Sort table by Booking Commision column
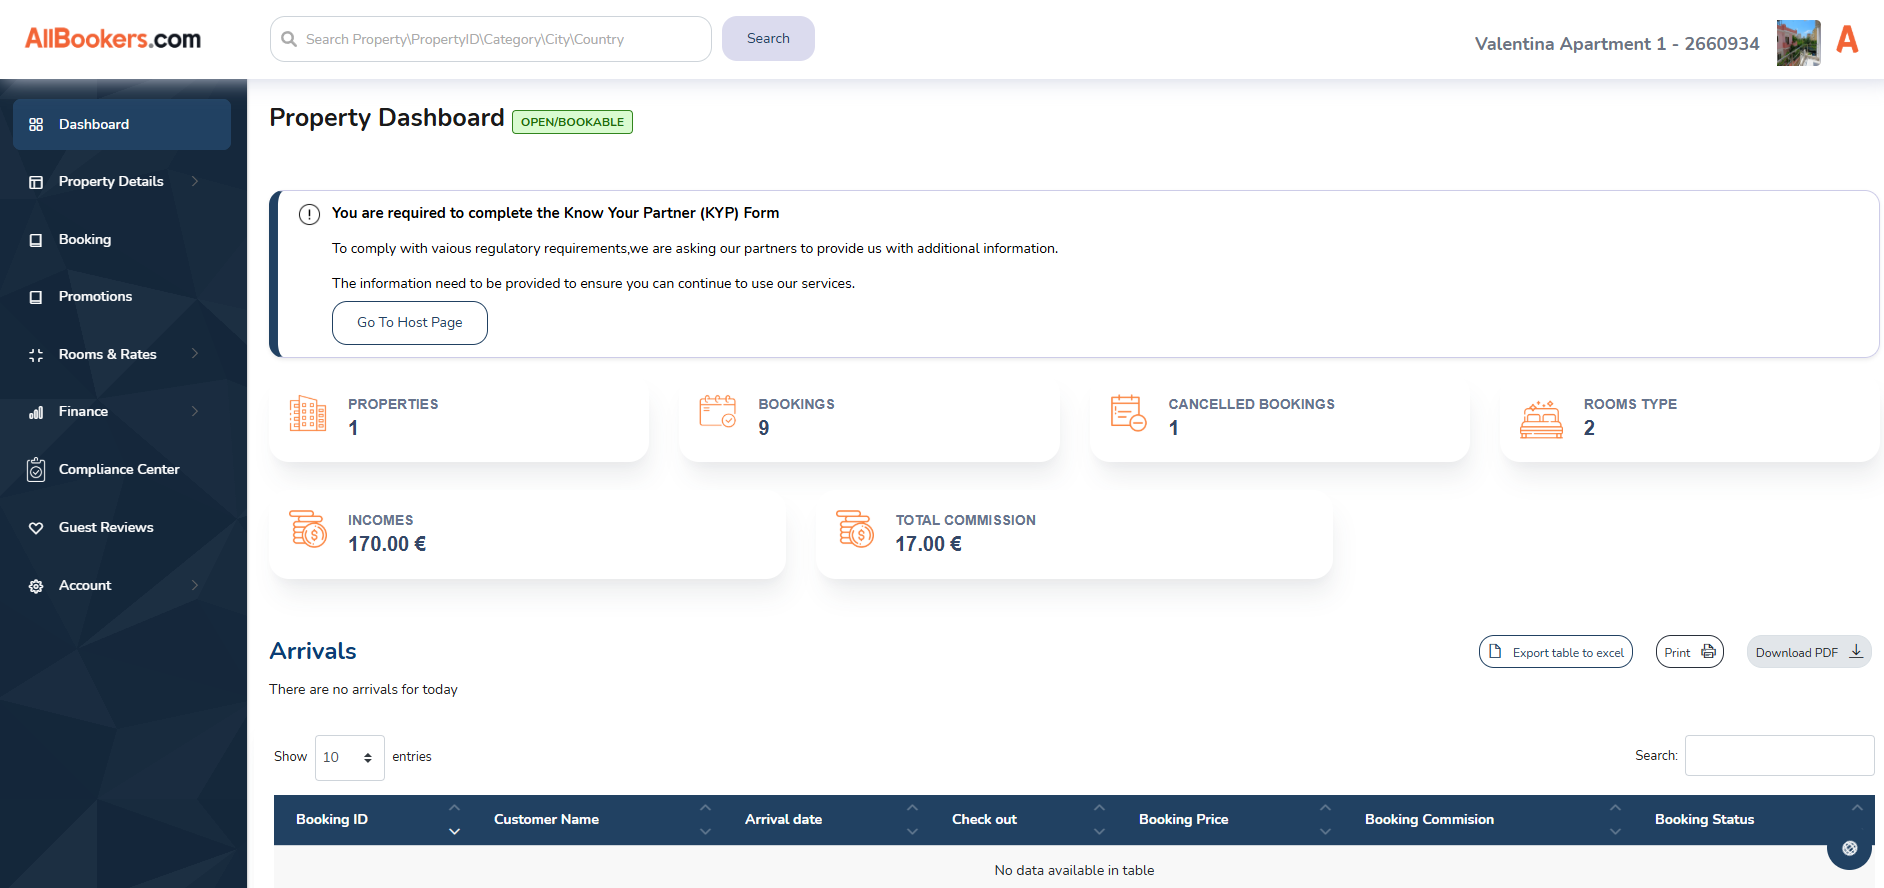 click(x=1489, y=820)
